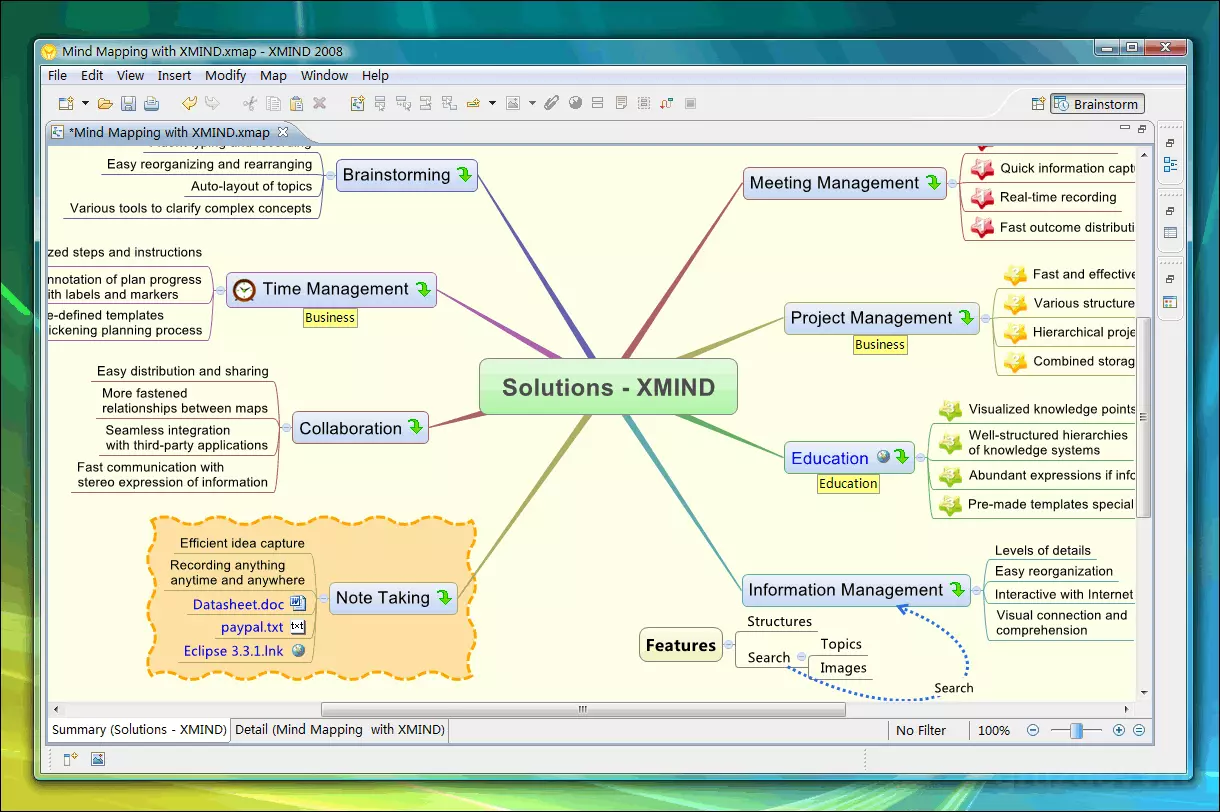Select the central Solutions - XMIND topic
The width and height of the screenshot is (1220, 812).
[x=608, y=387]
